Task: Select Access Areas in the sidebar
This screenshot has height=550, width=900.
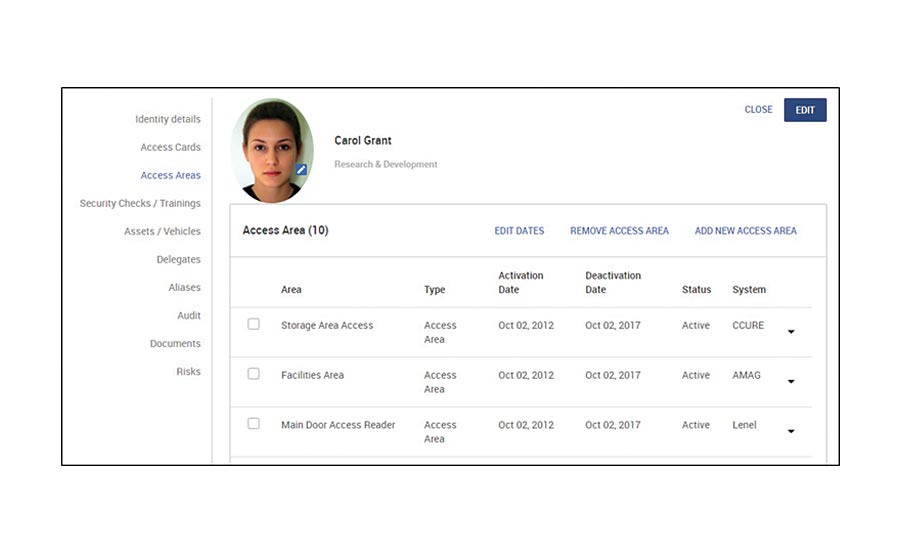Action: click(170, 175)
